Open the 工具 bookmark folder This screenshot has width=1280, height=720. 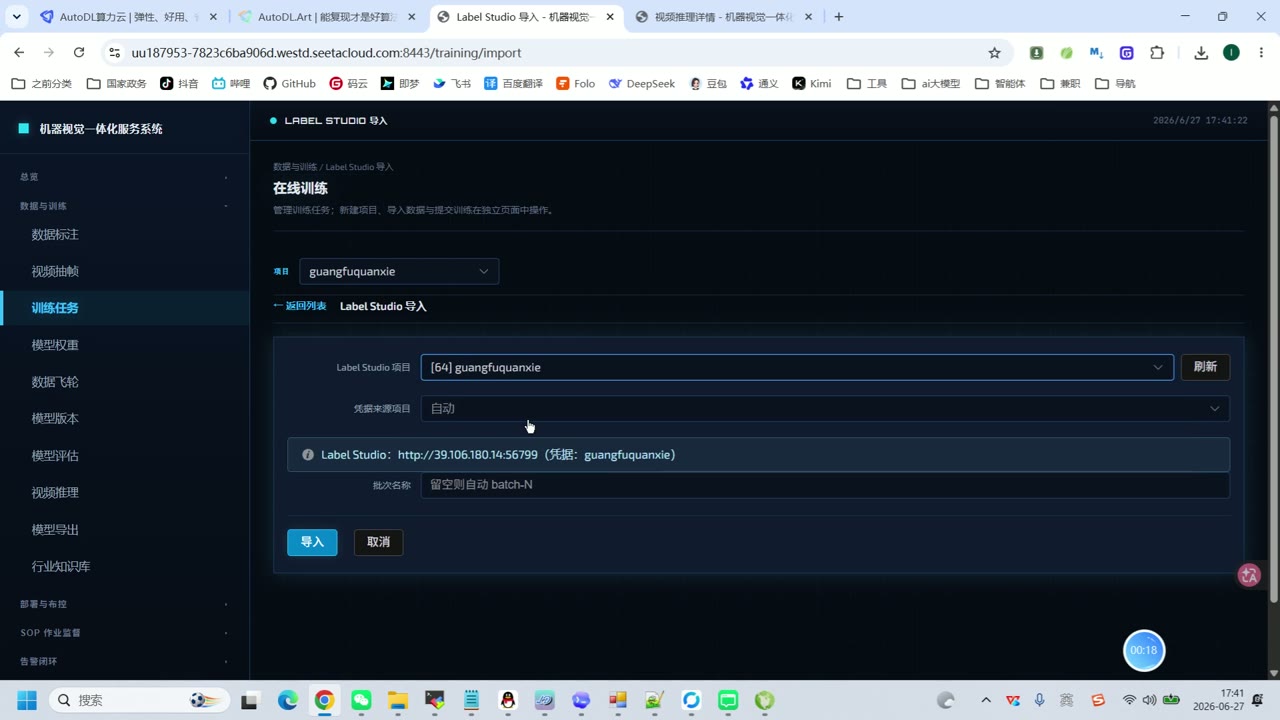pyautogui.click(x=866, y=84)
